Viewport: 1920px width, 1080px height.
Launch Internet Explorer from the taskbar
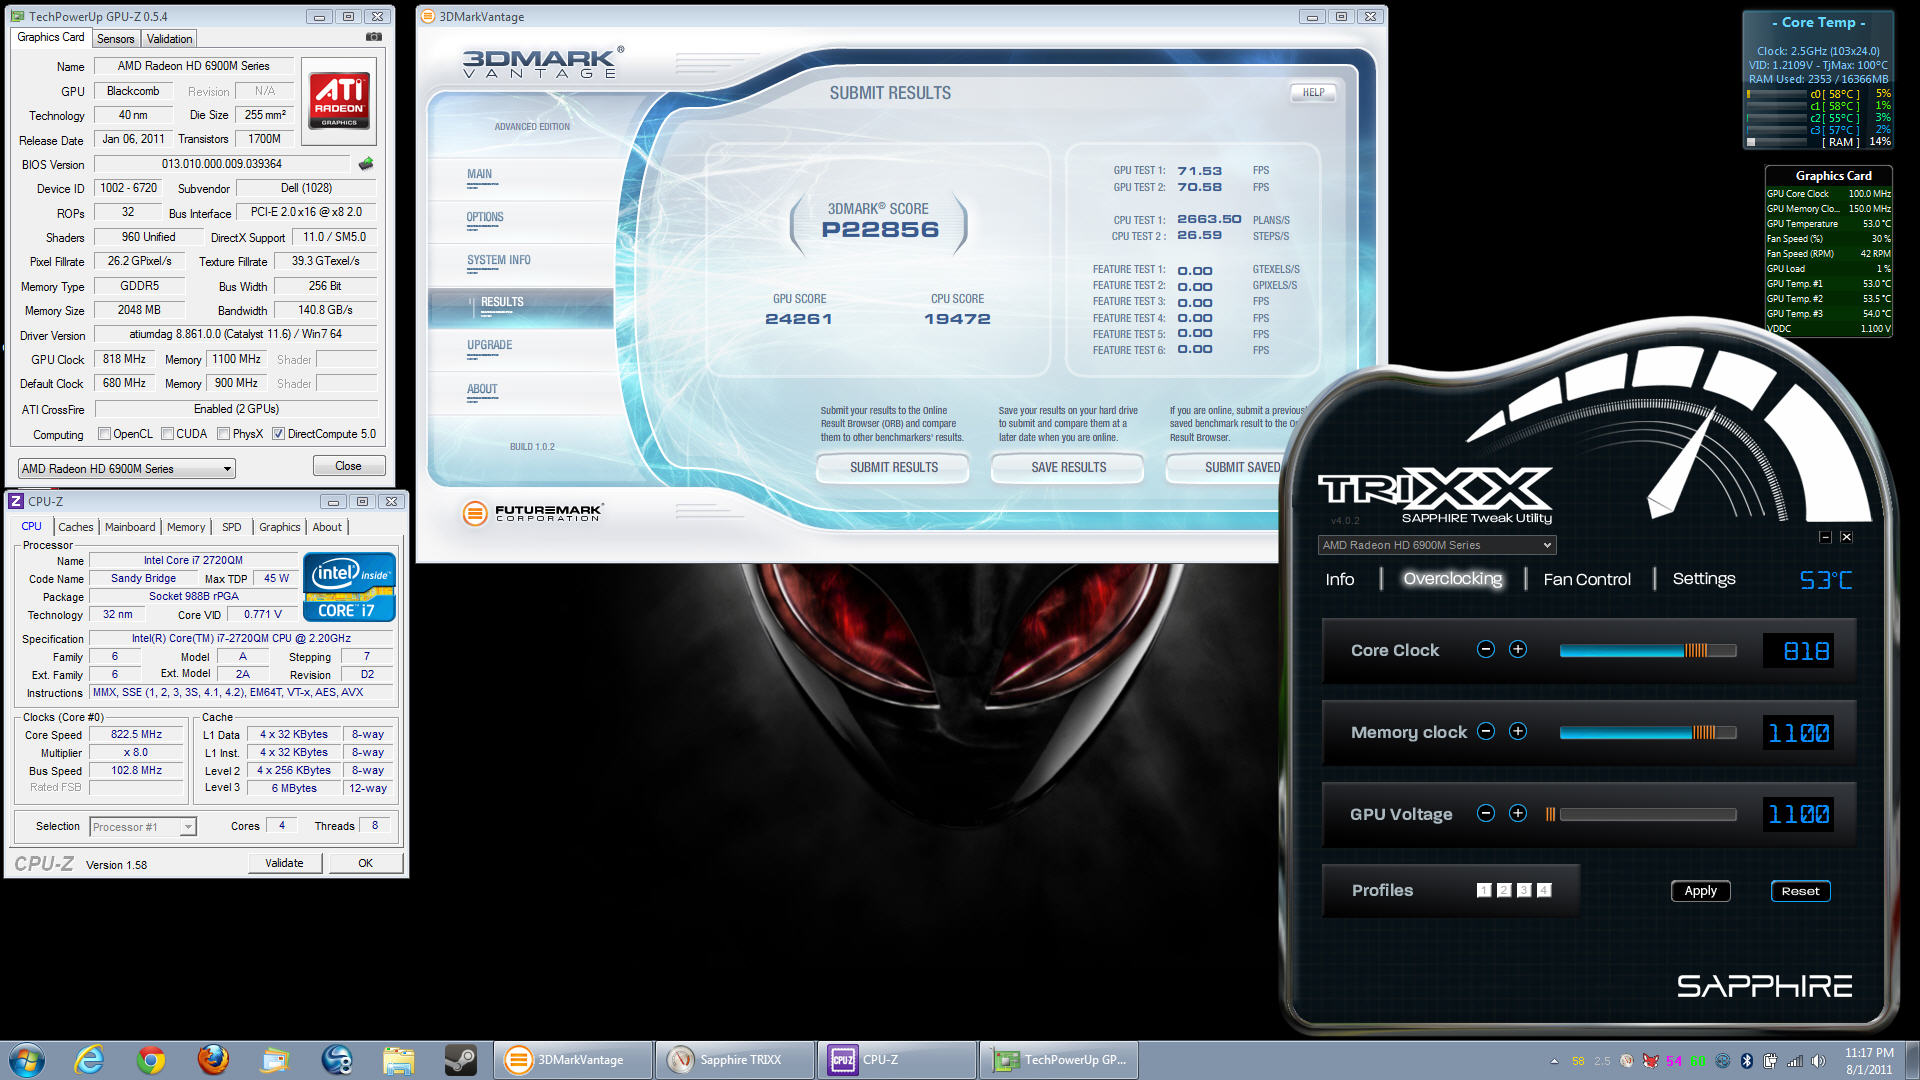(89, 1060)
